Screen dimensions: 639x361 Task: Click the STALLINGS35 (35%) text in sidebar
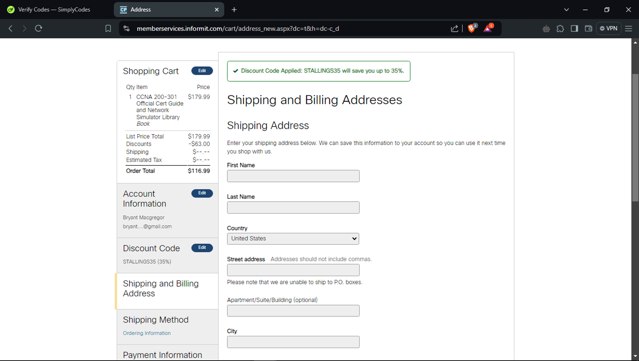tap(147, 262)
